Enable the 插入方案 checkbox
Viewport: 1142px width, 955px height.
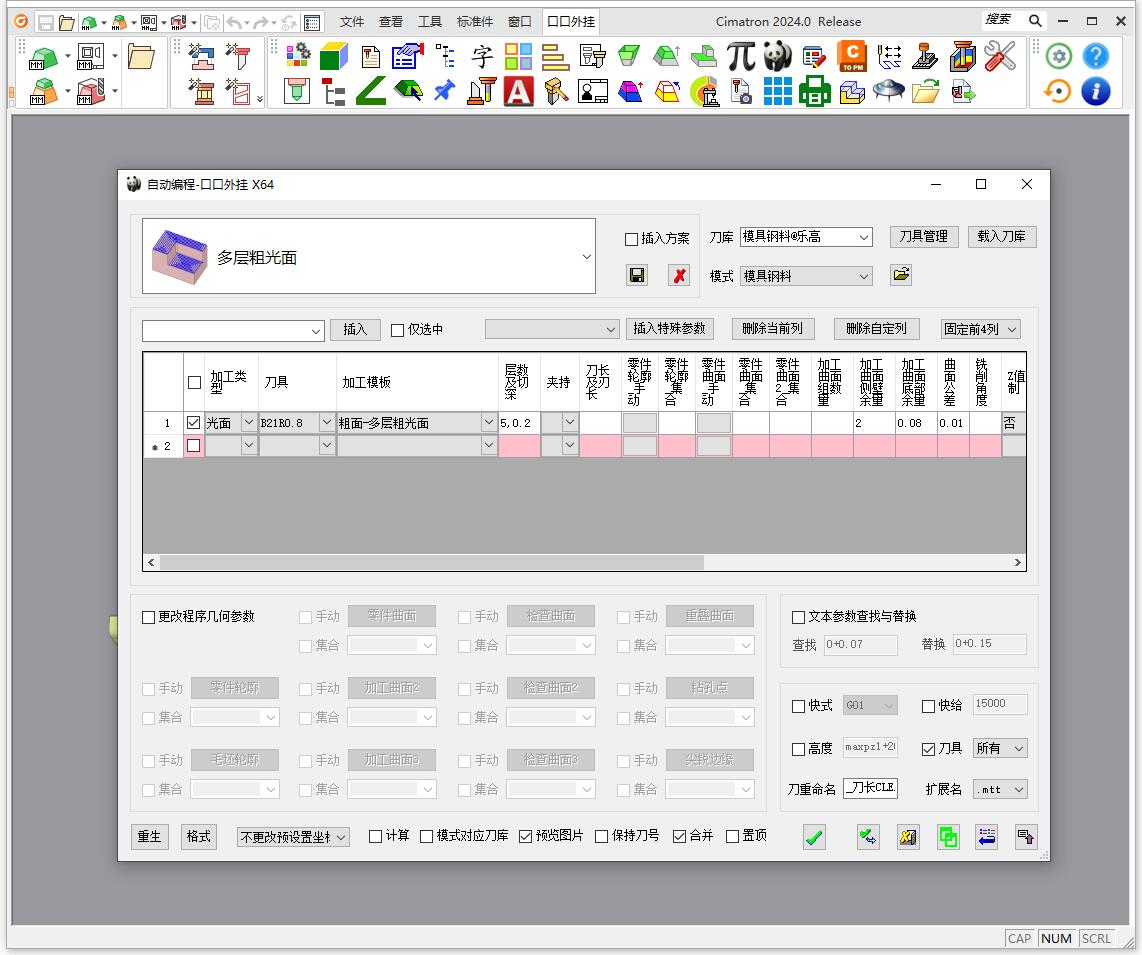coord(631,239)
